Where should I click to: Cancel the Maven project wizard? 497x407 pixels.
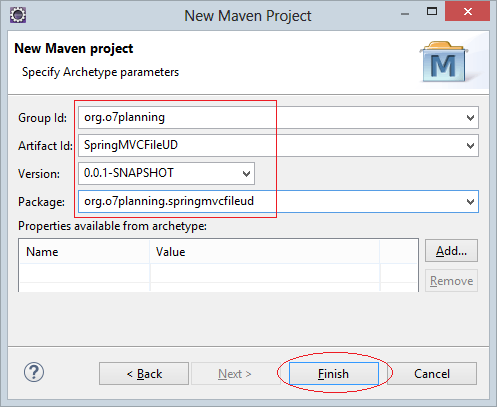[432, 374]
